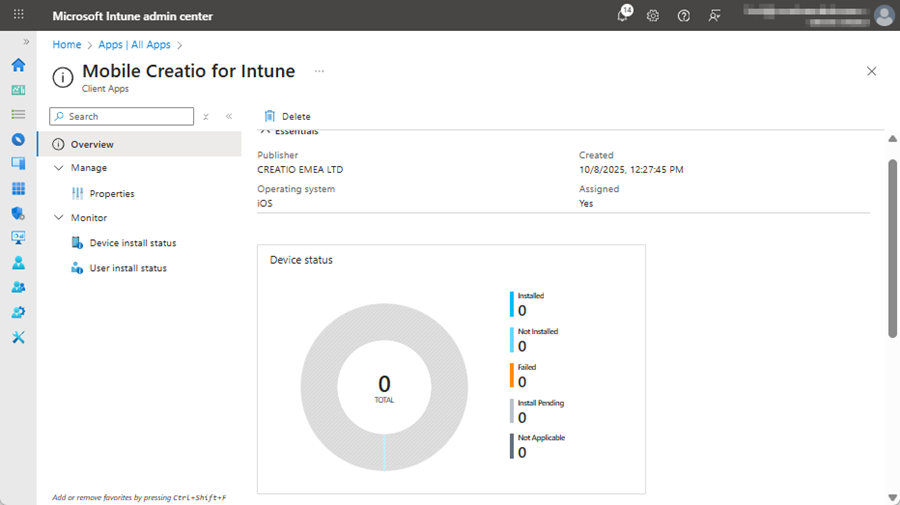
Task: Click the user account avatar
Action: coord(883,16)
